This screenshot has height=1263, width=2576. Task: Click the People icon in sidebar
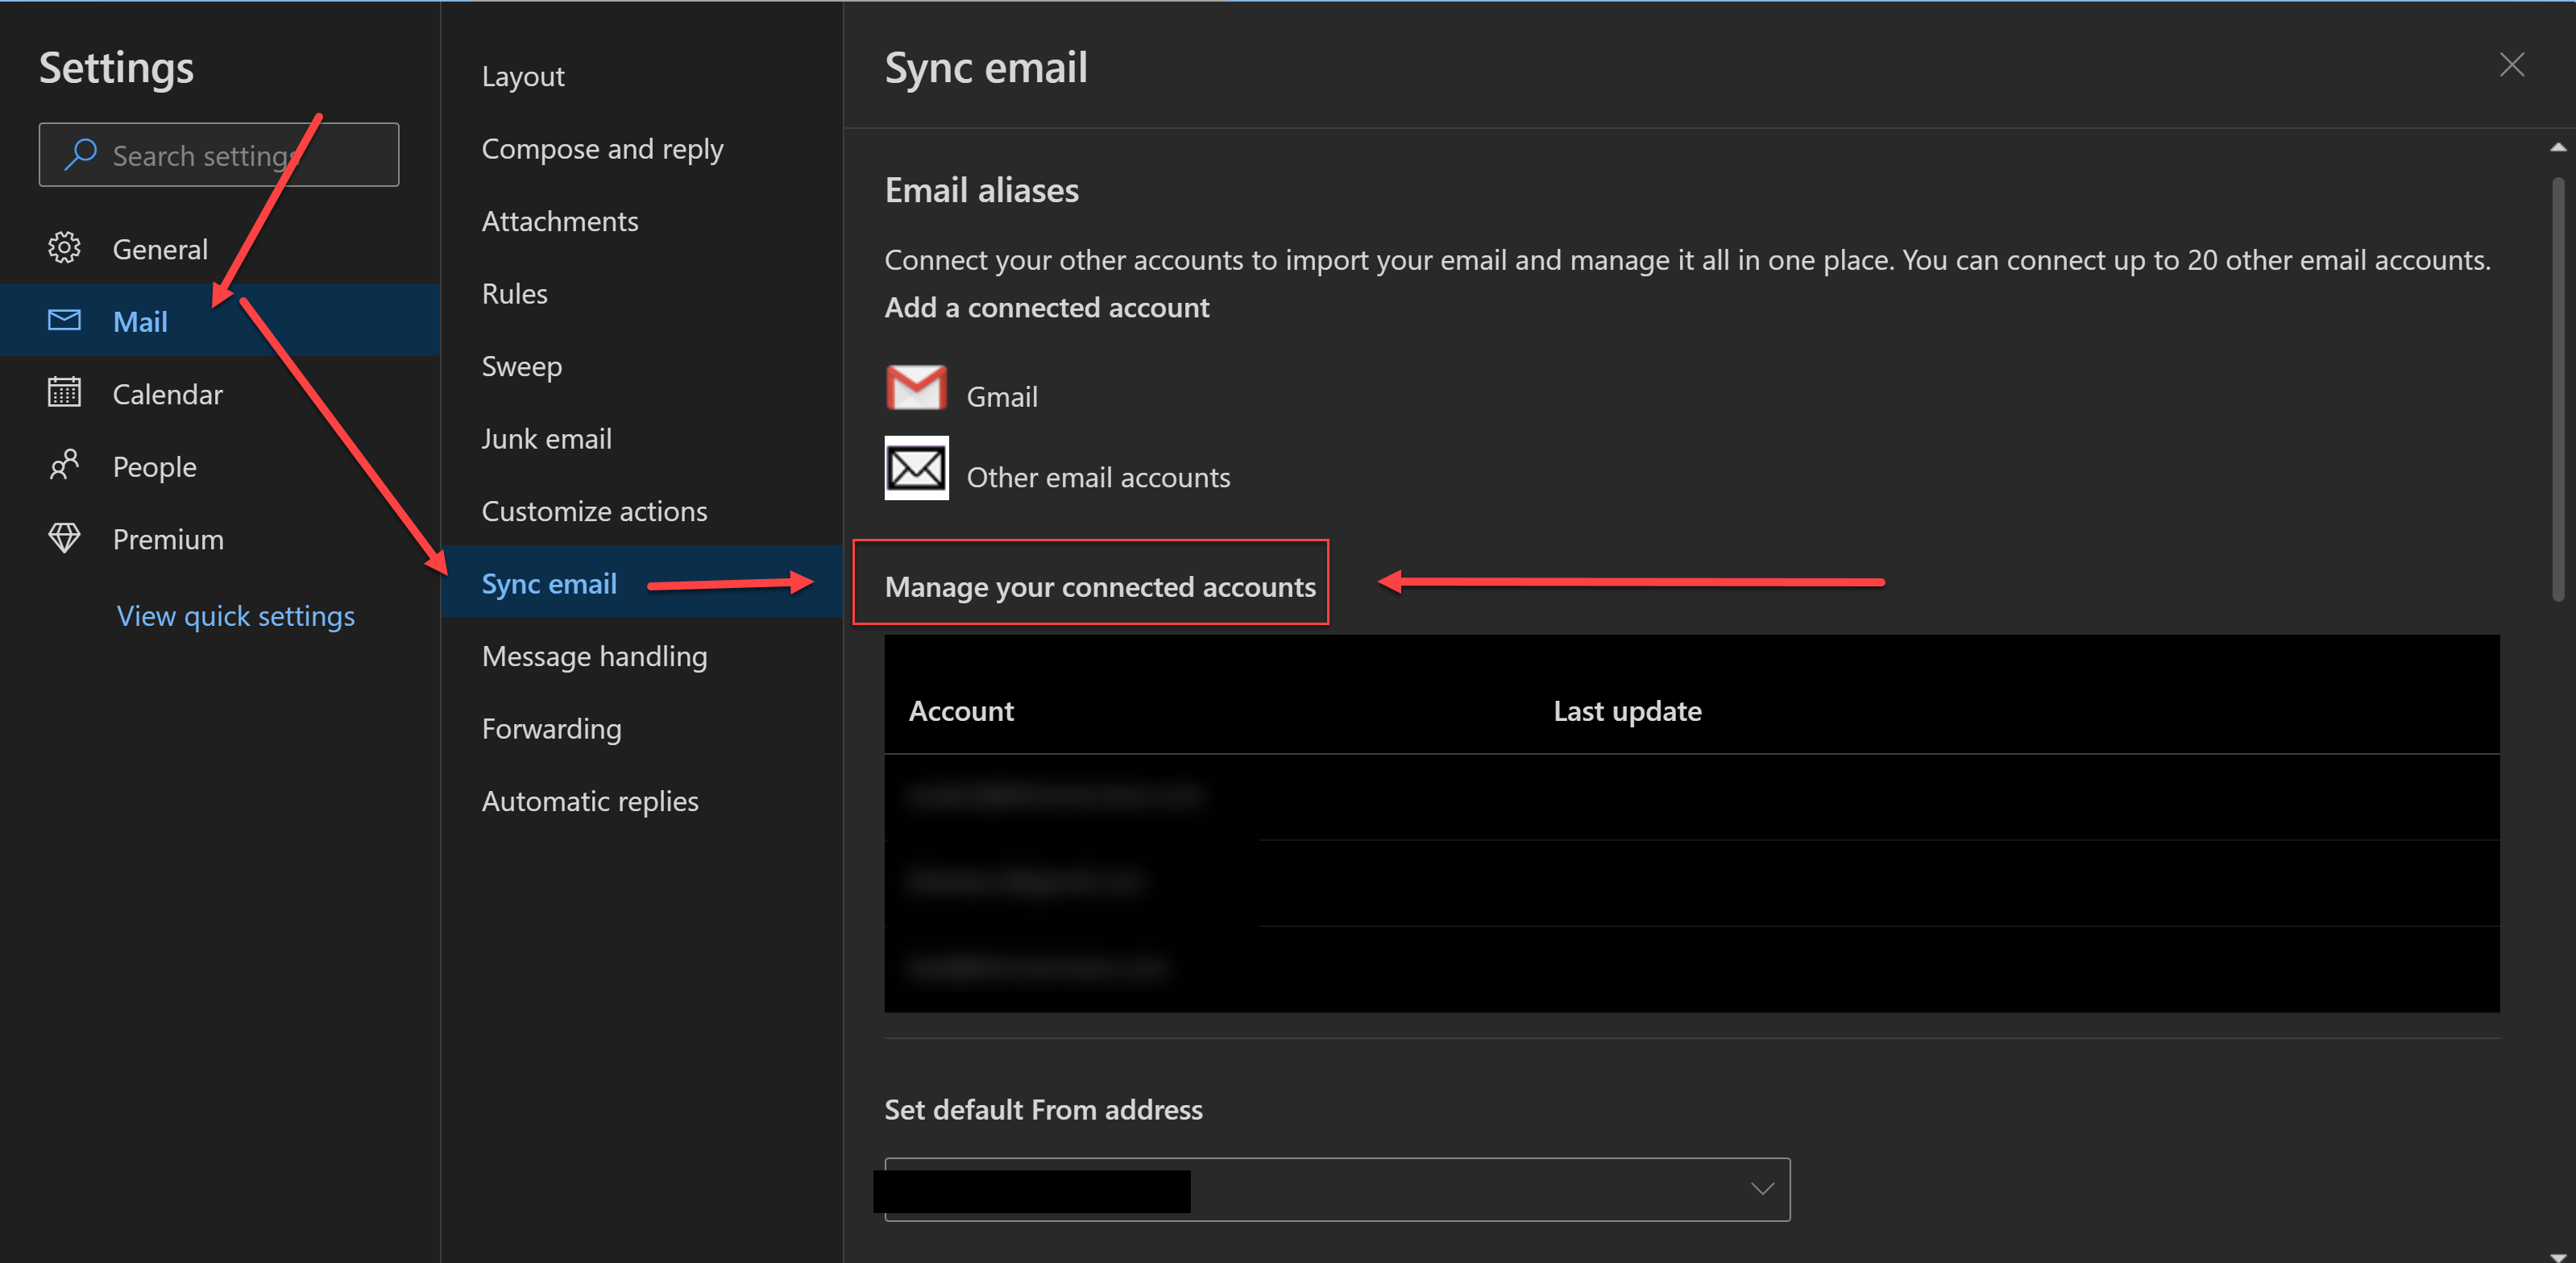tap(64, 465)
